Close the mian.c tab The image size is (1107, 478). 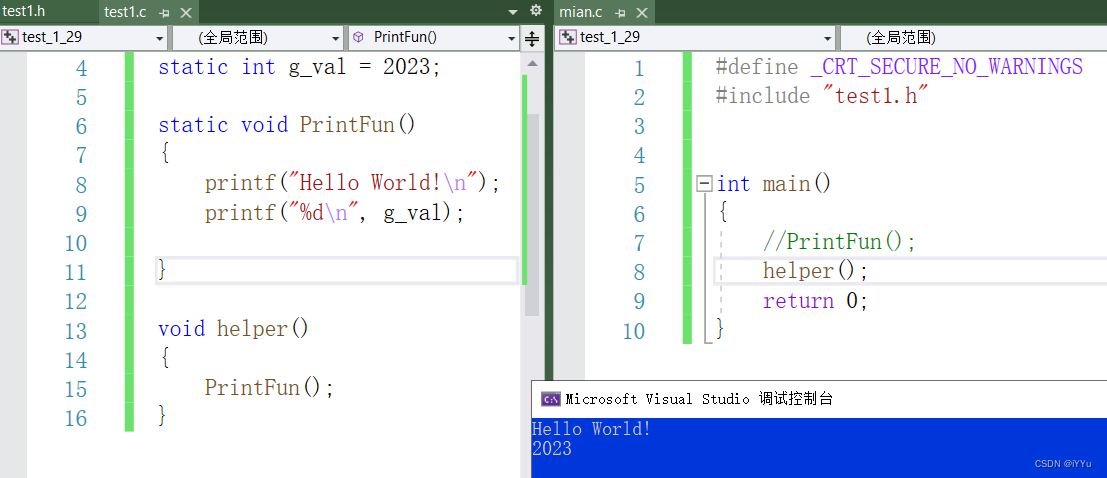coord(642,13)
